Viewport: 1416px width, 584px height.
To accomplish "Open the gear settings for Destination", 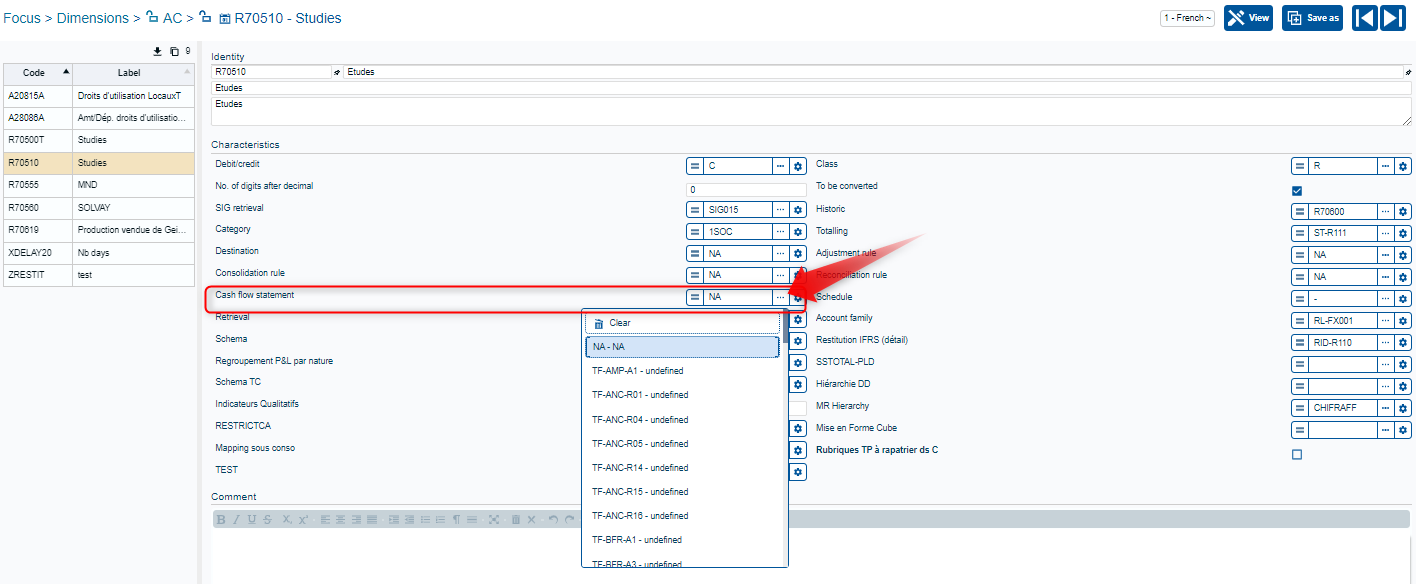I will (x=798, y=254).
